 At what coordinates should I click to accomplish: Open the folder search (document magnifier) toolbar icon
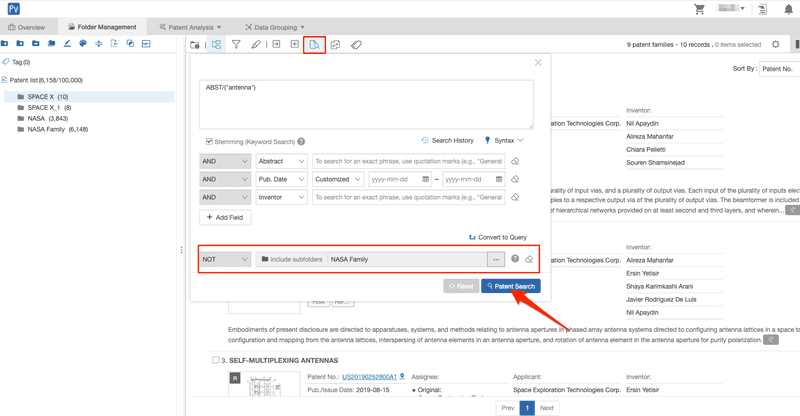[x=314, y=45]
